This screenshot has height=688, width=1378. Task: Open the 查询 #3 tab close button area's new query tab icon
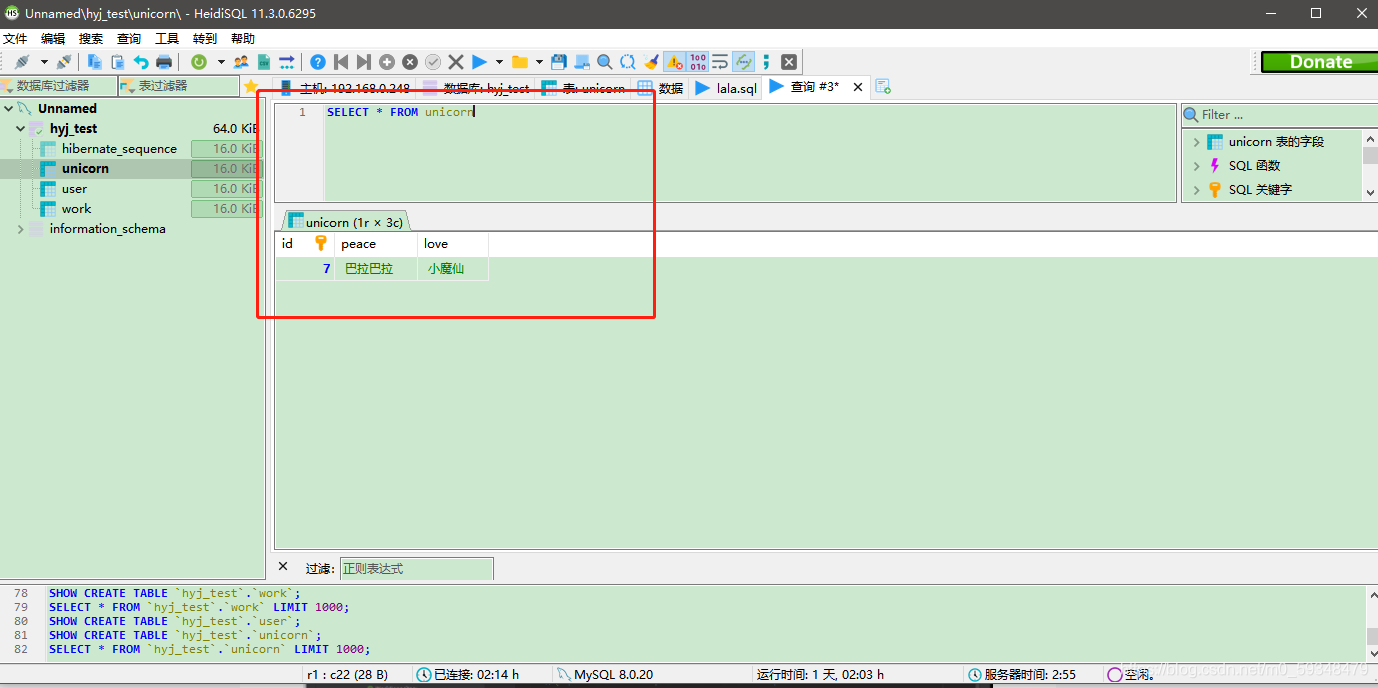point(883,87)
